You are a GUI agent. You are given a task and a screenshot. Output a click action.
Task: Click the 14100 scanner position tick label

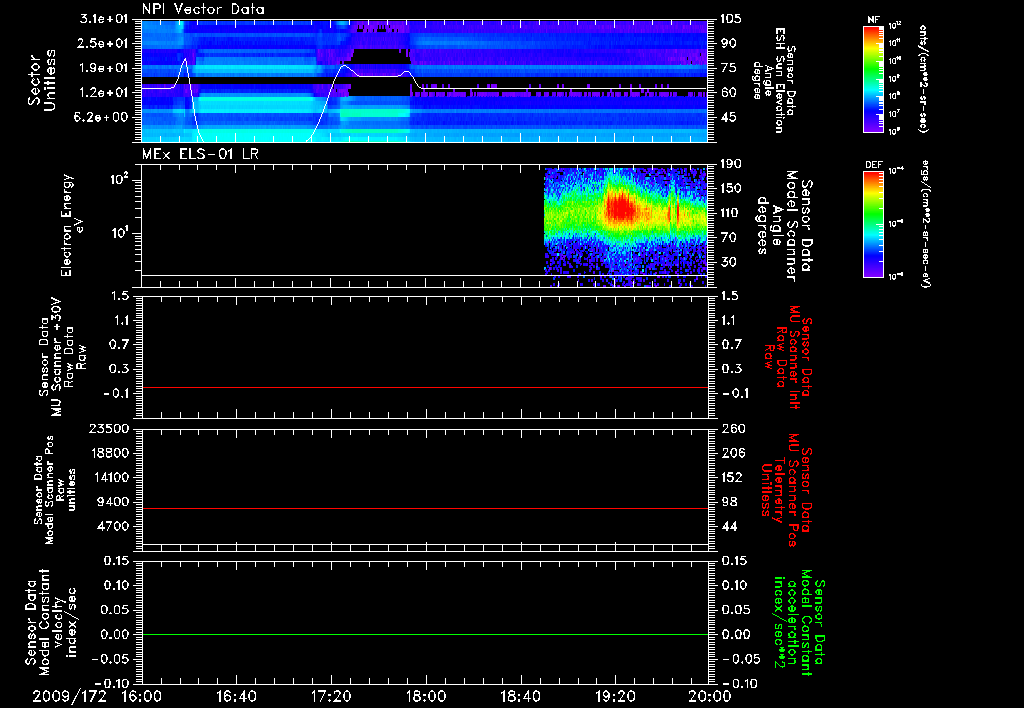click(x=108, y=477)
